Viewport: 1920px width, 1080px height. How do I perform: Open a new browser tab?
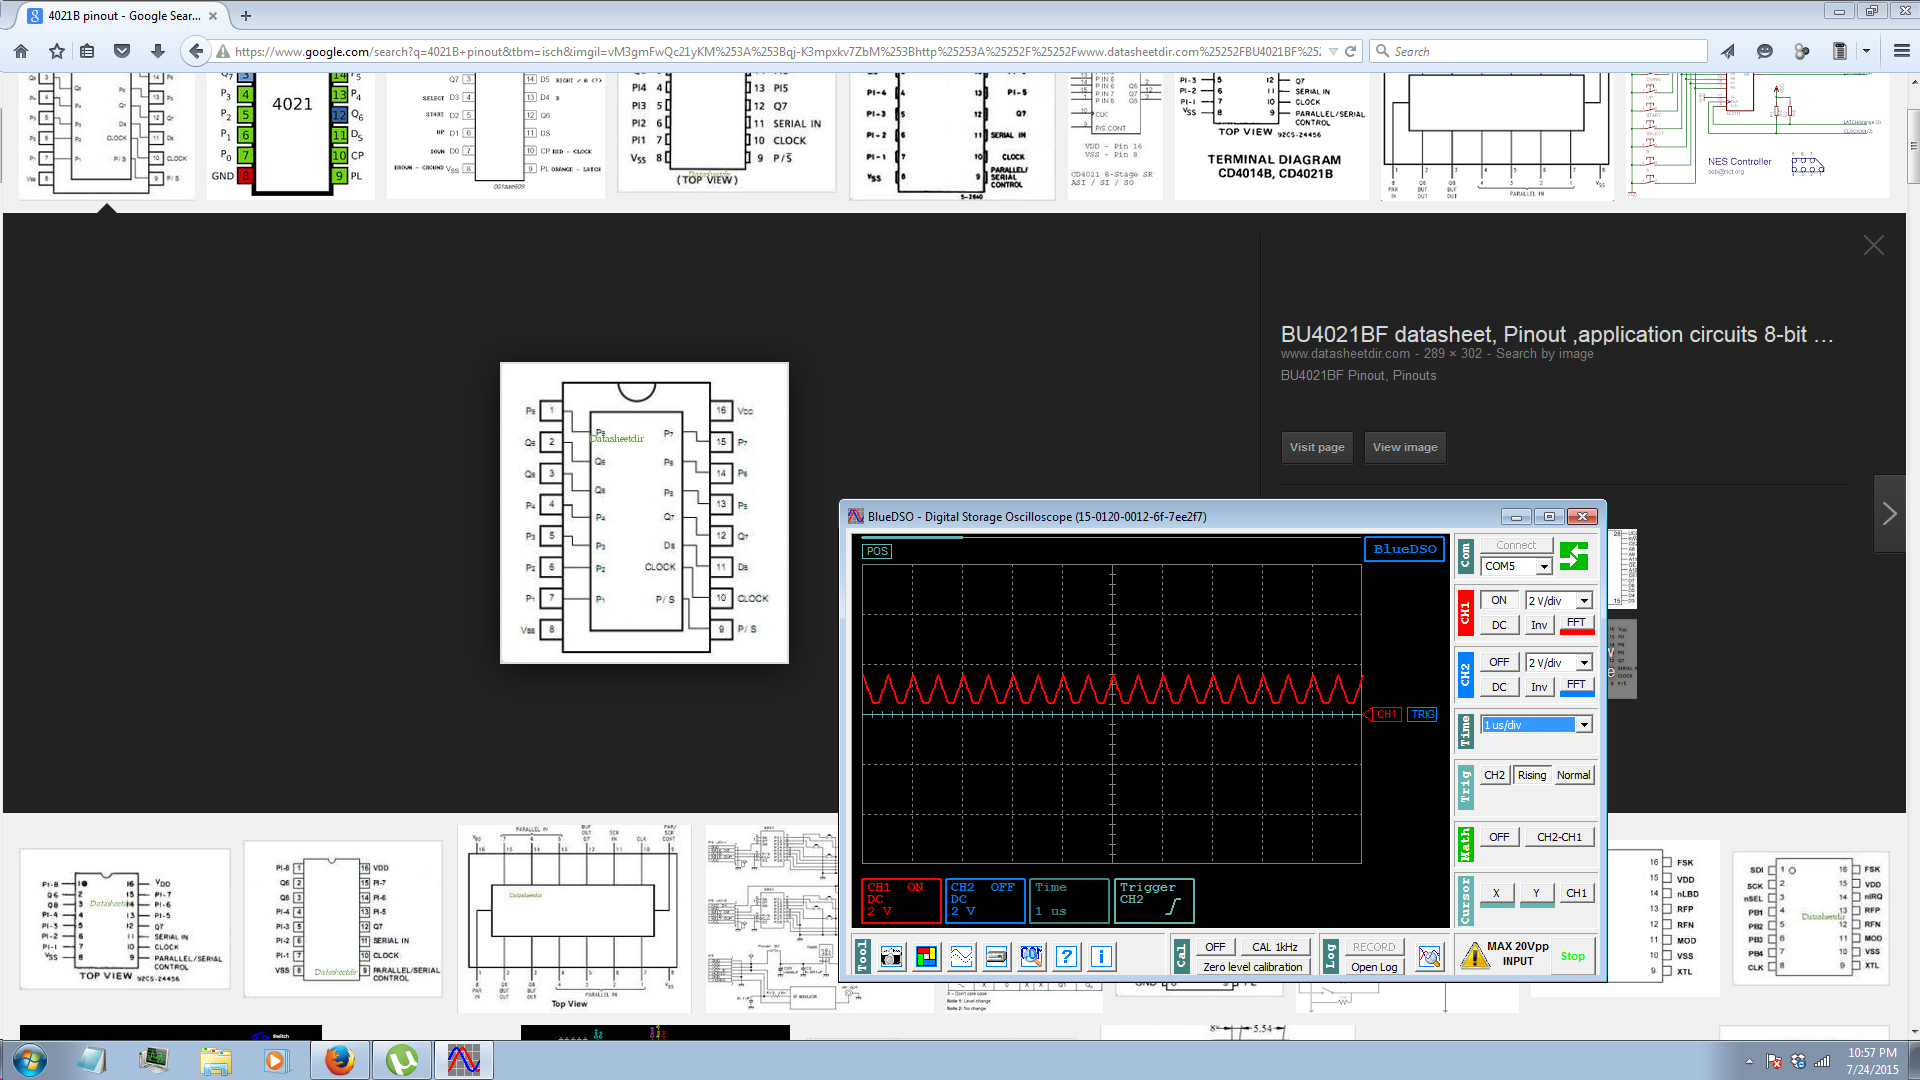(246, 16)
